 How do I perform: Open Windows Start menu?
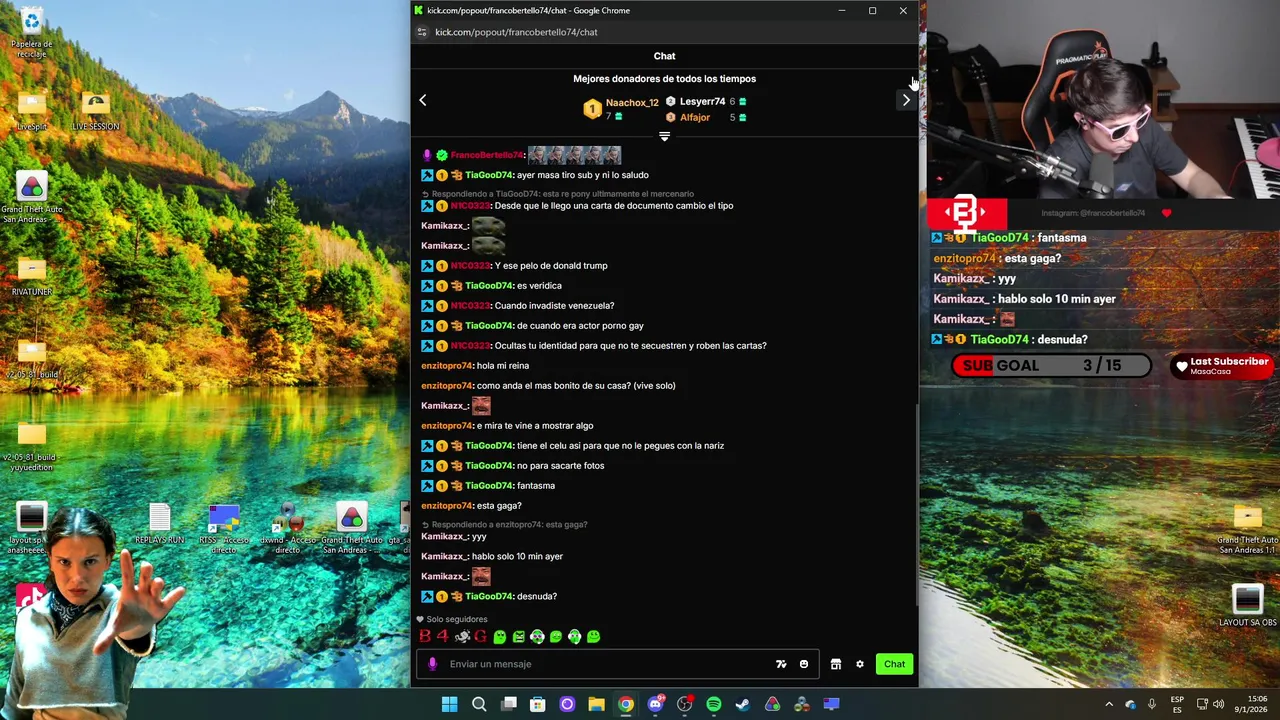pyautogui.click(x=450, y=704)
